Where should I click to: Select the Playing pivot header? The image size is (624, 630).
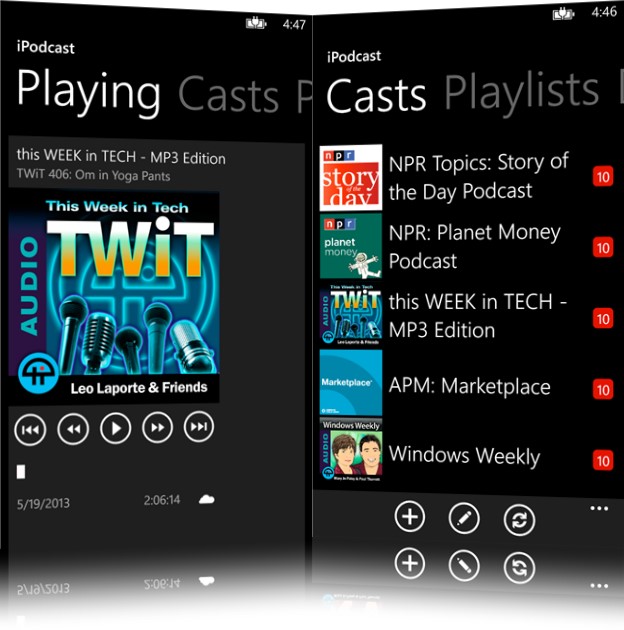(89, 93)
